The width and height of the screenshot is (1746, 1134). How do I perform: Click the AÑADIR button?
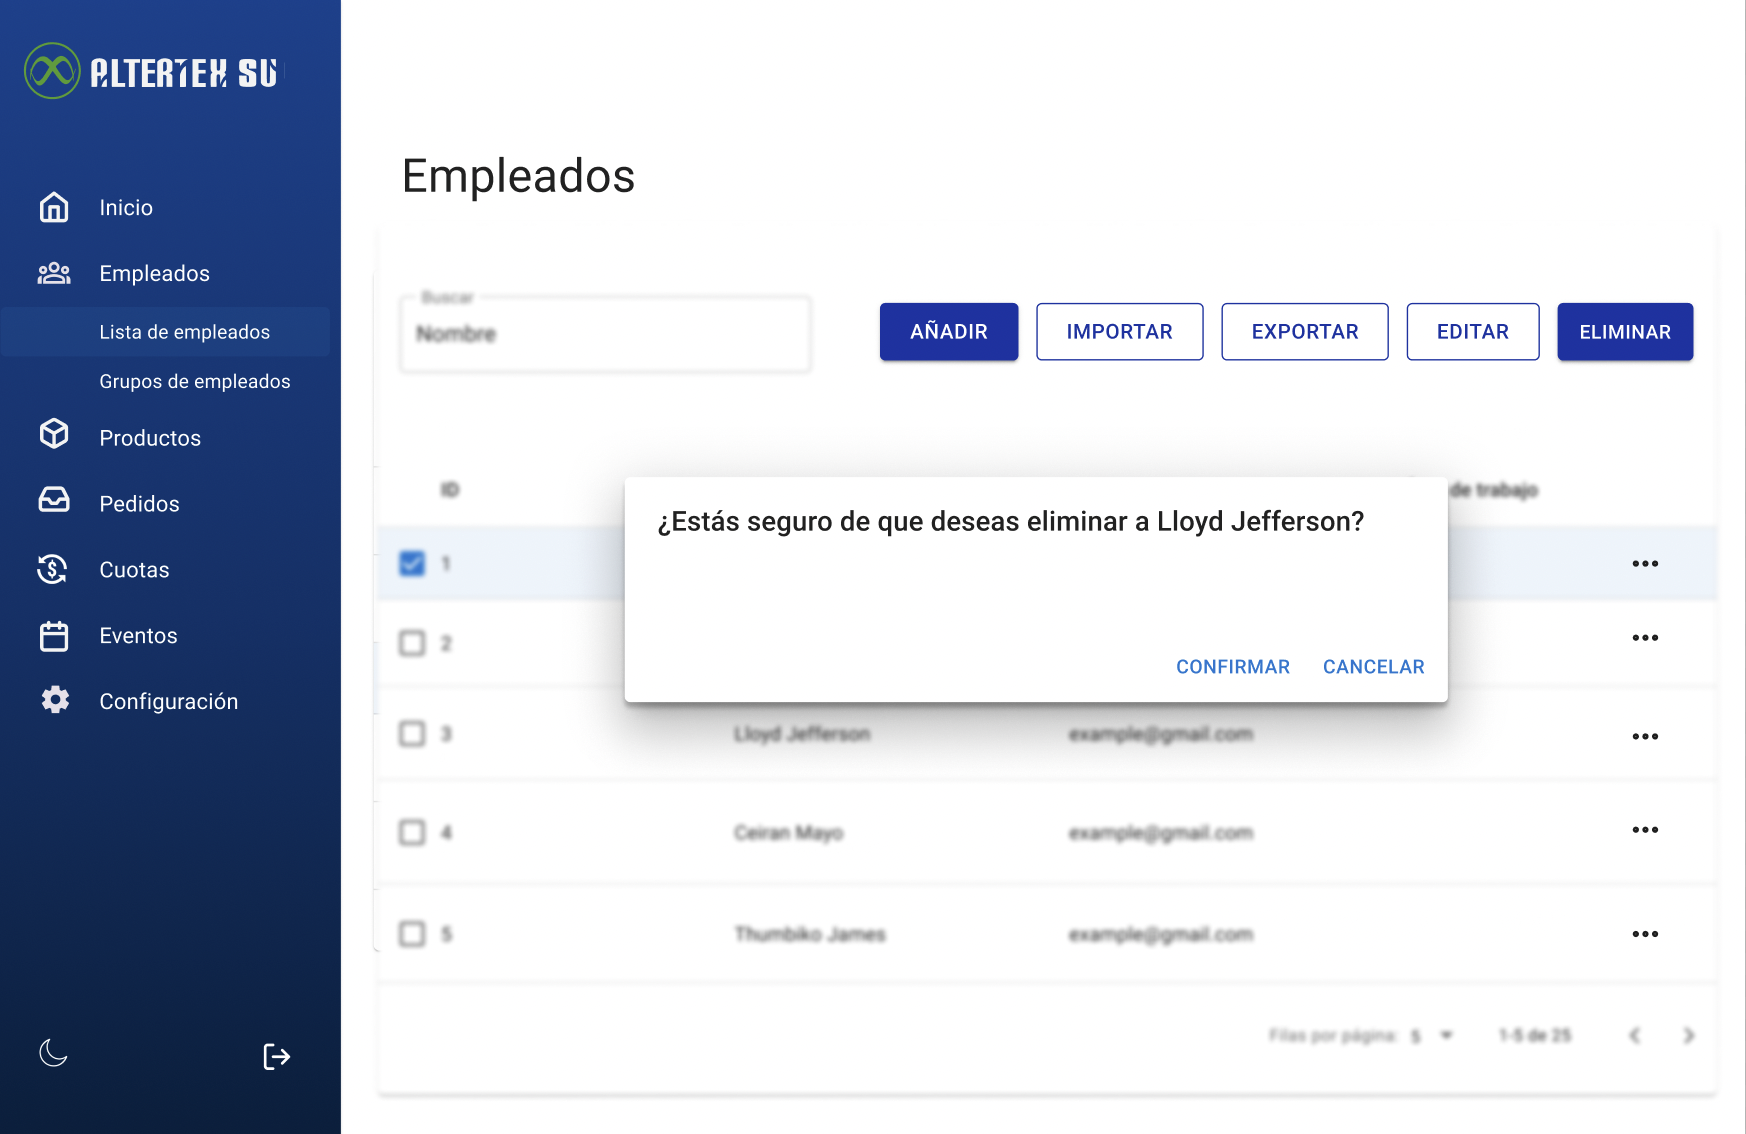pos(949,332)
